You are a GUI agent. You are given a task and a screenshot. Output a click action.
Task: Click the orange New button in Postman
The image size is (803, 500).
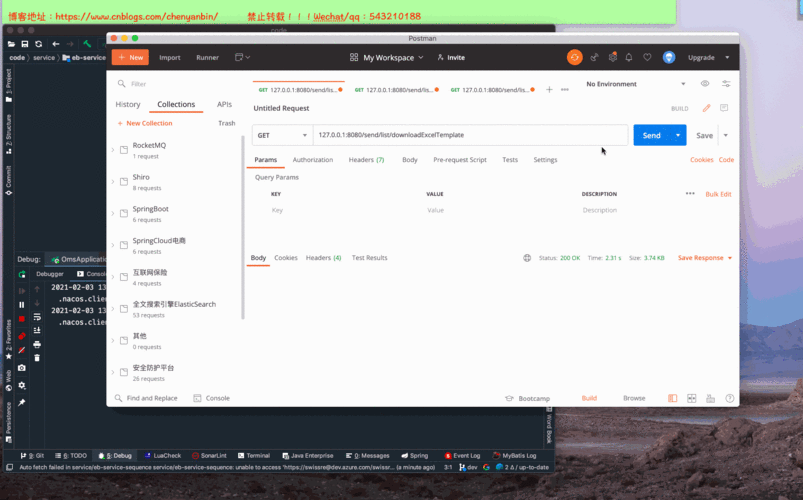coord(130,57)
